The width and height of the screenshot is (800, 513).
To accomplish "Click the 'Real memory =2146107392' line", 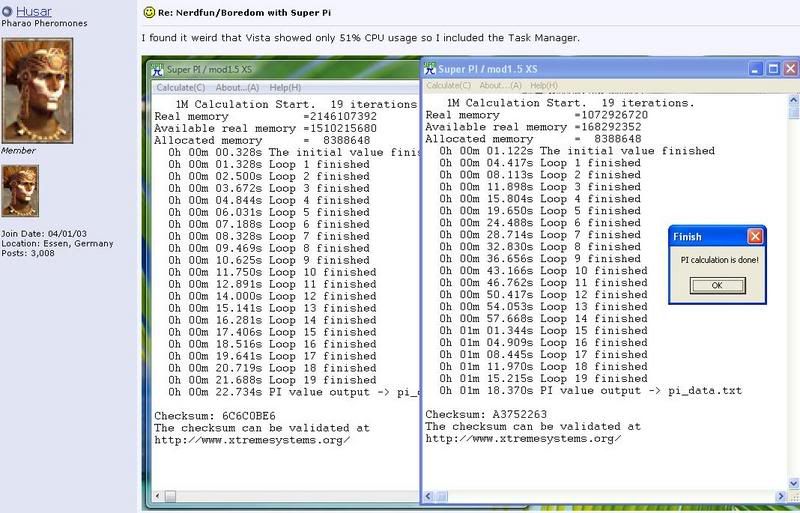I will tap(265, 116).
